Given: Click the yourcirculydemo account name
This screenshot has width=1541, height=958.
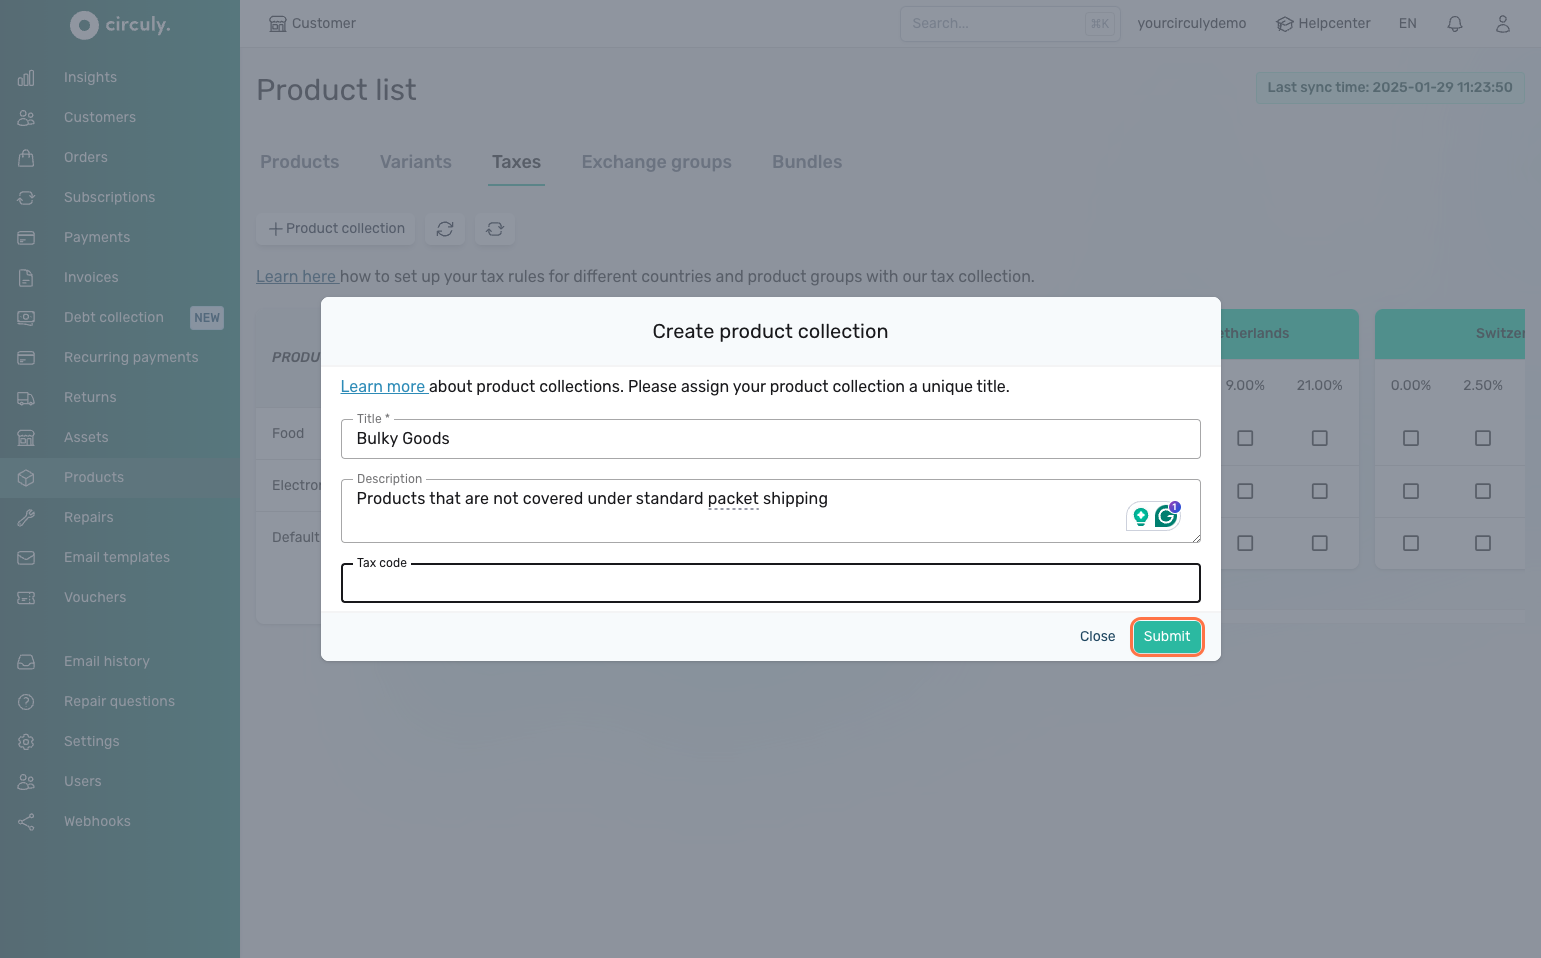Looking at the screenshot, I should point(1192,24).
